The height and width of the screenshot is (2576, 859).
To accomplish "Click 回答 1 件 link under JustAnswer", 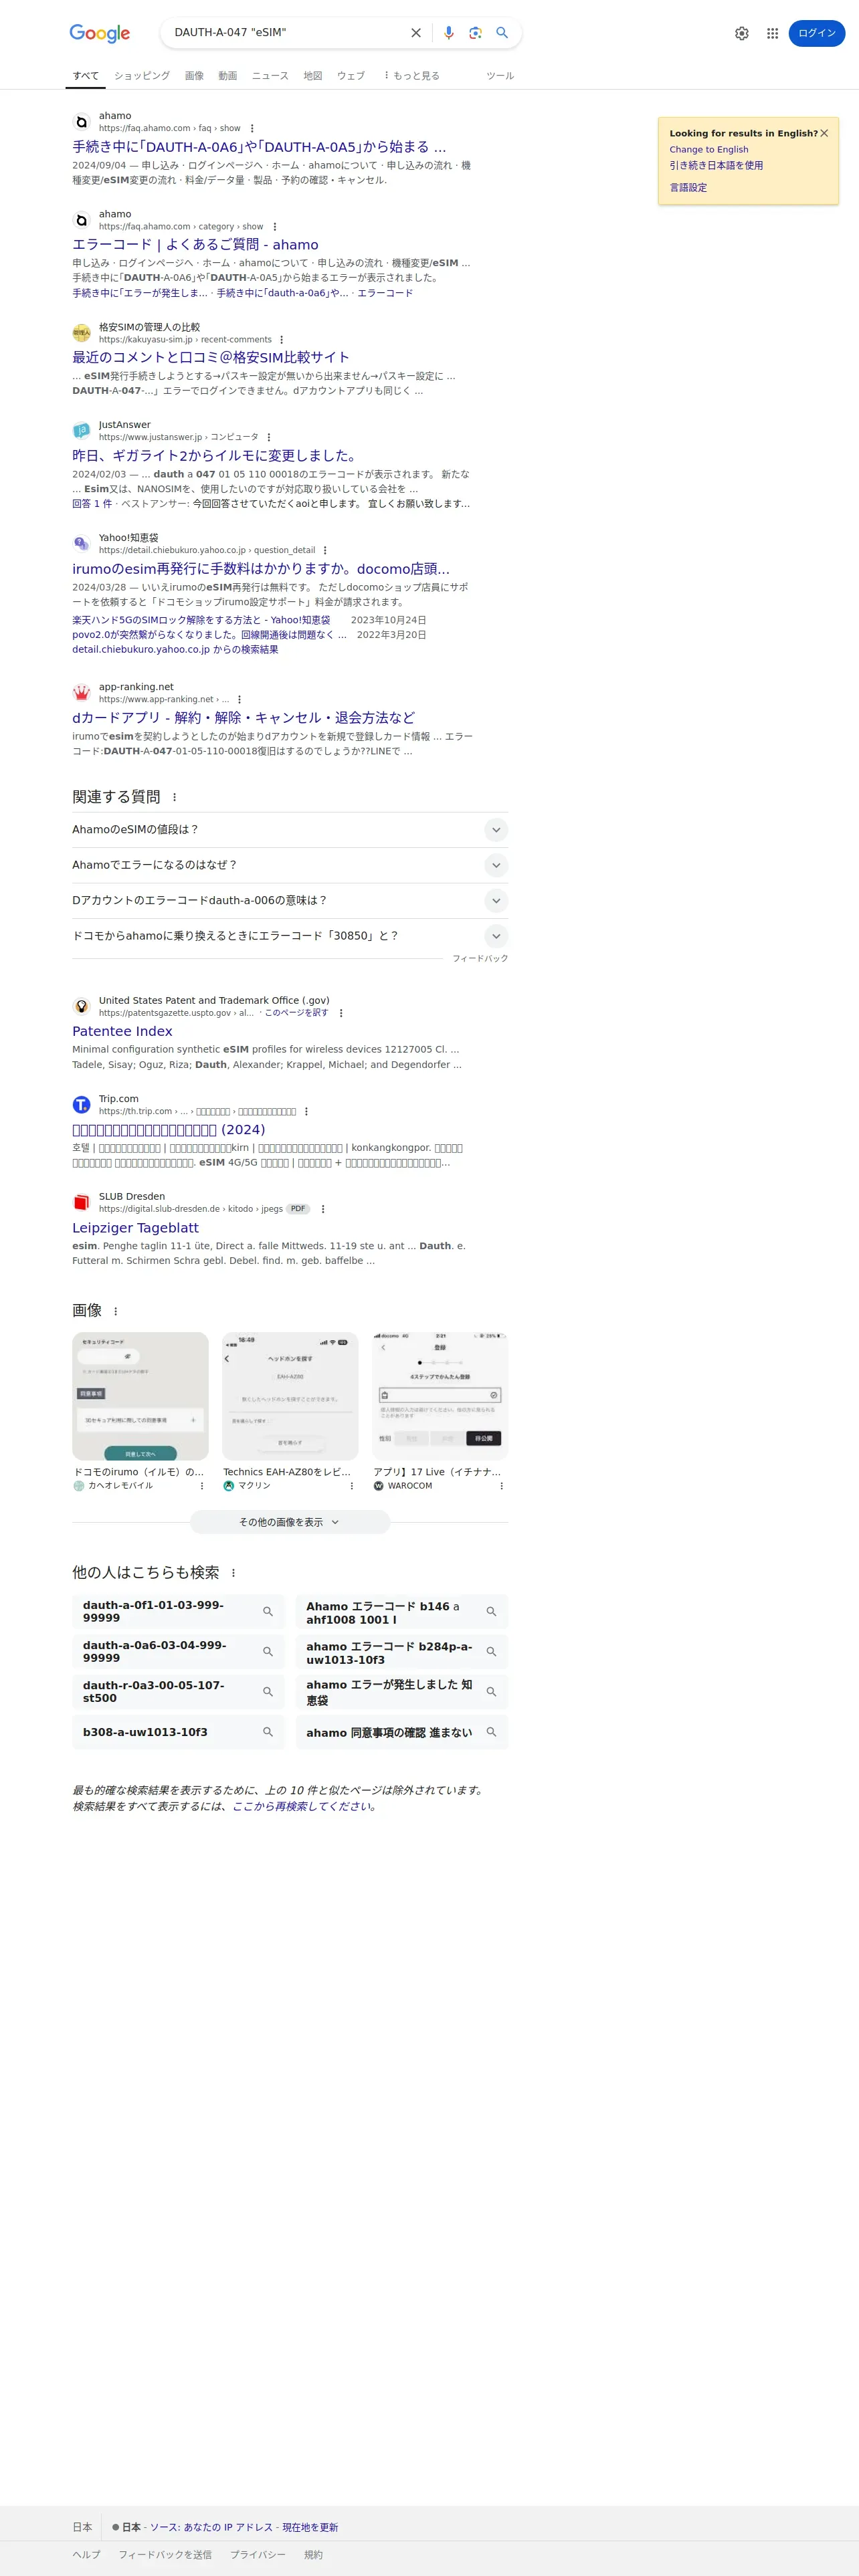I will (92, 504).
